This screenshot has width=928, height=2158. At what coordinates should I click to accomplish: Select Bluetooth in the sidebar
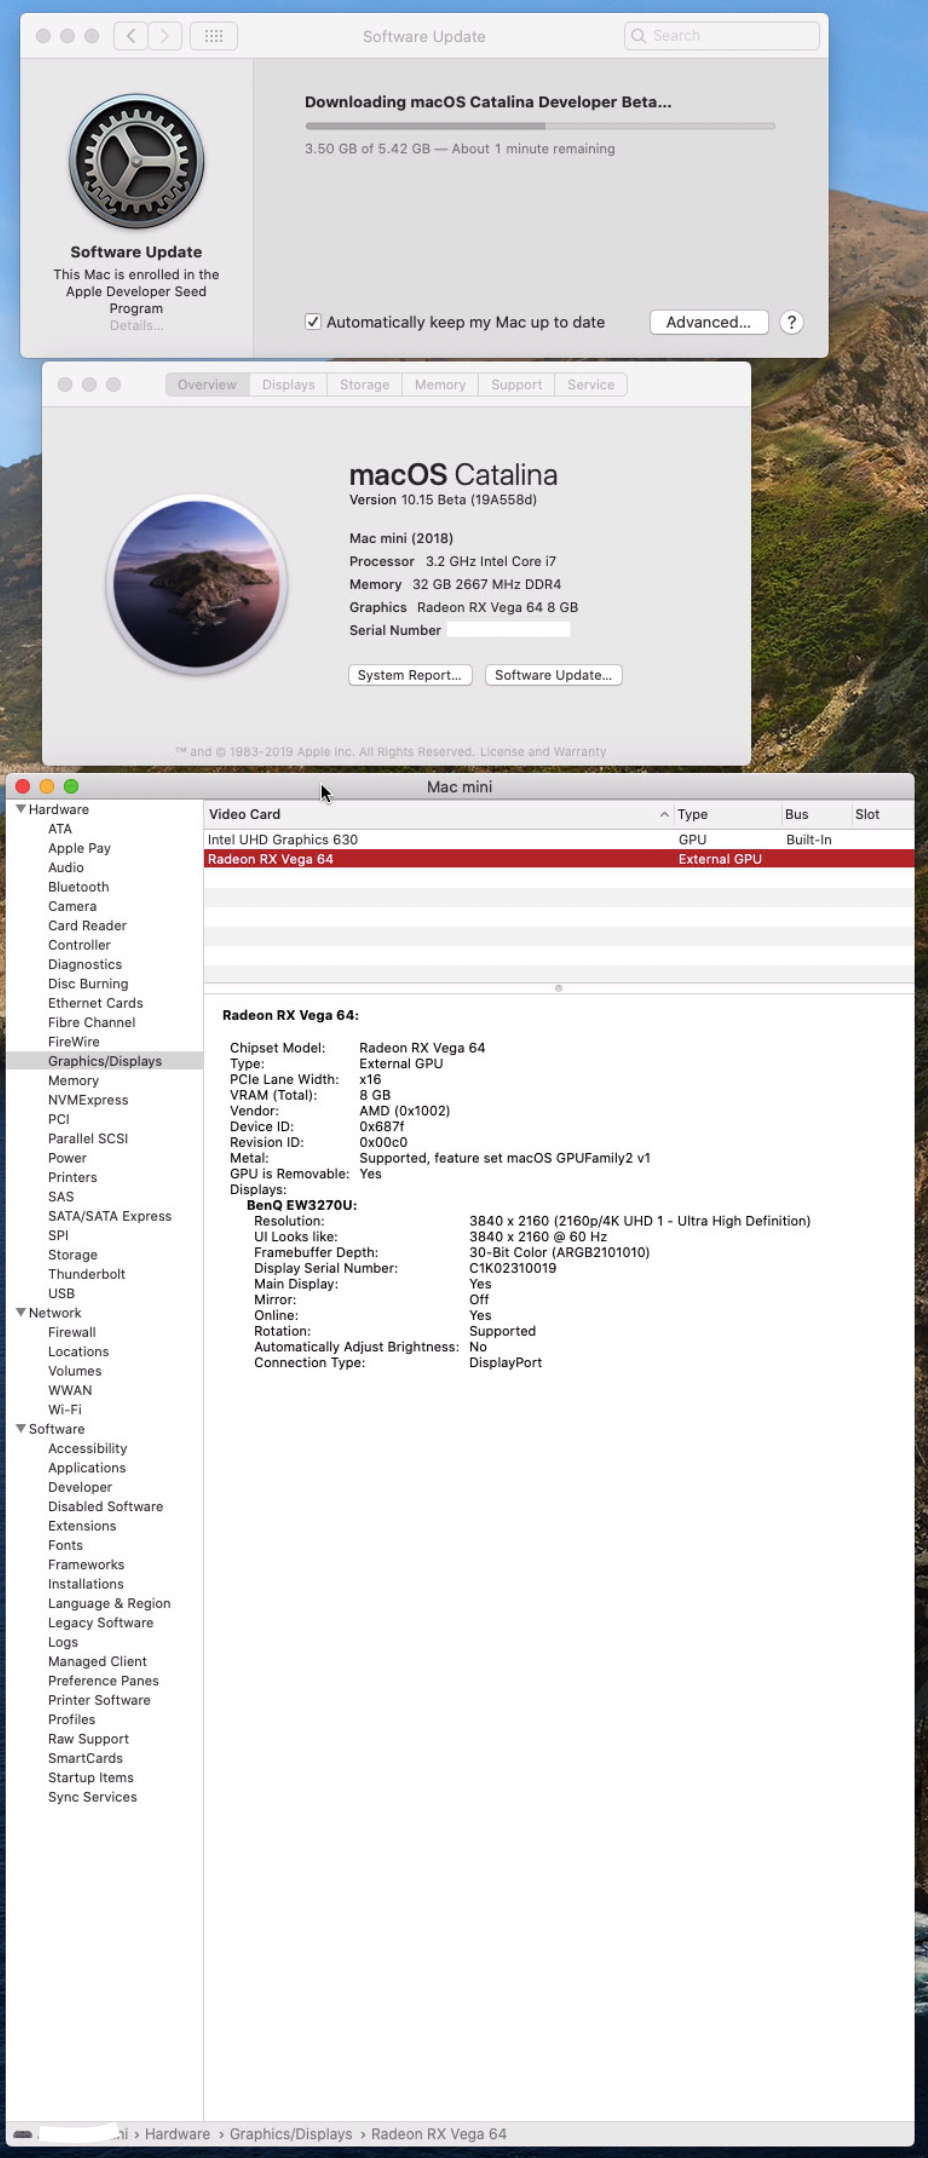[78, 887]
